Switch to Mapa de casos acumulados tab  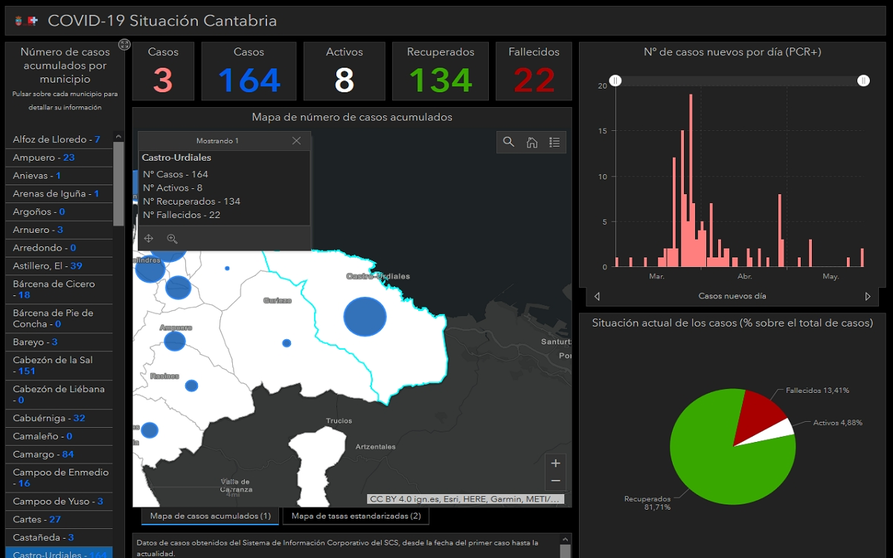pos(210,516)
